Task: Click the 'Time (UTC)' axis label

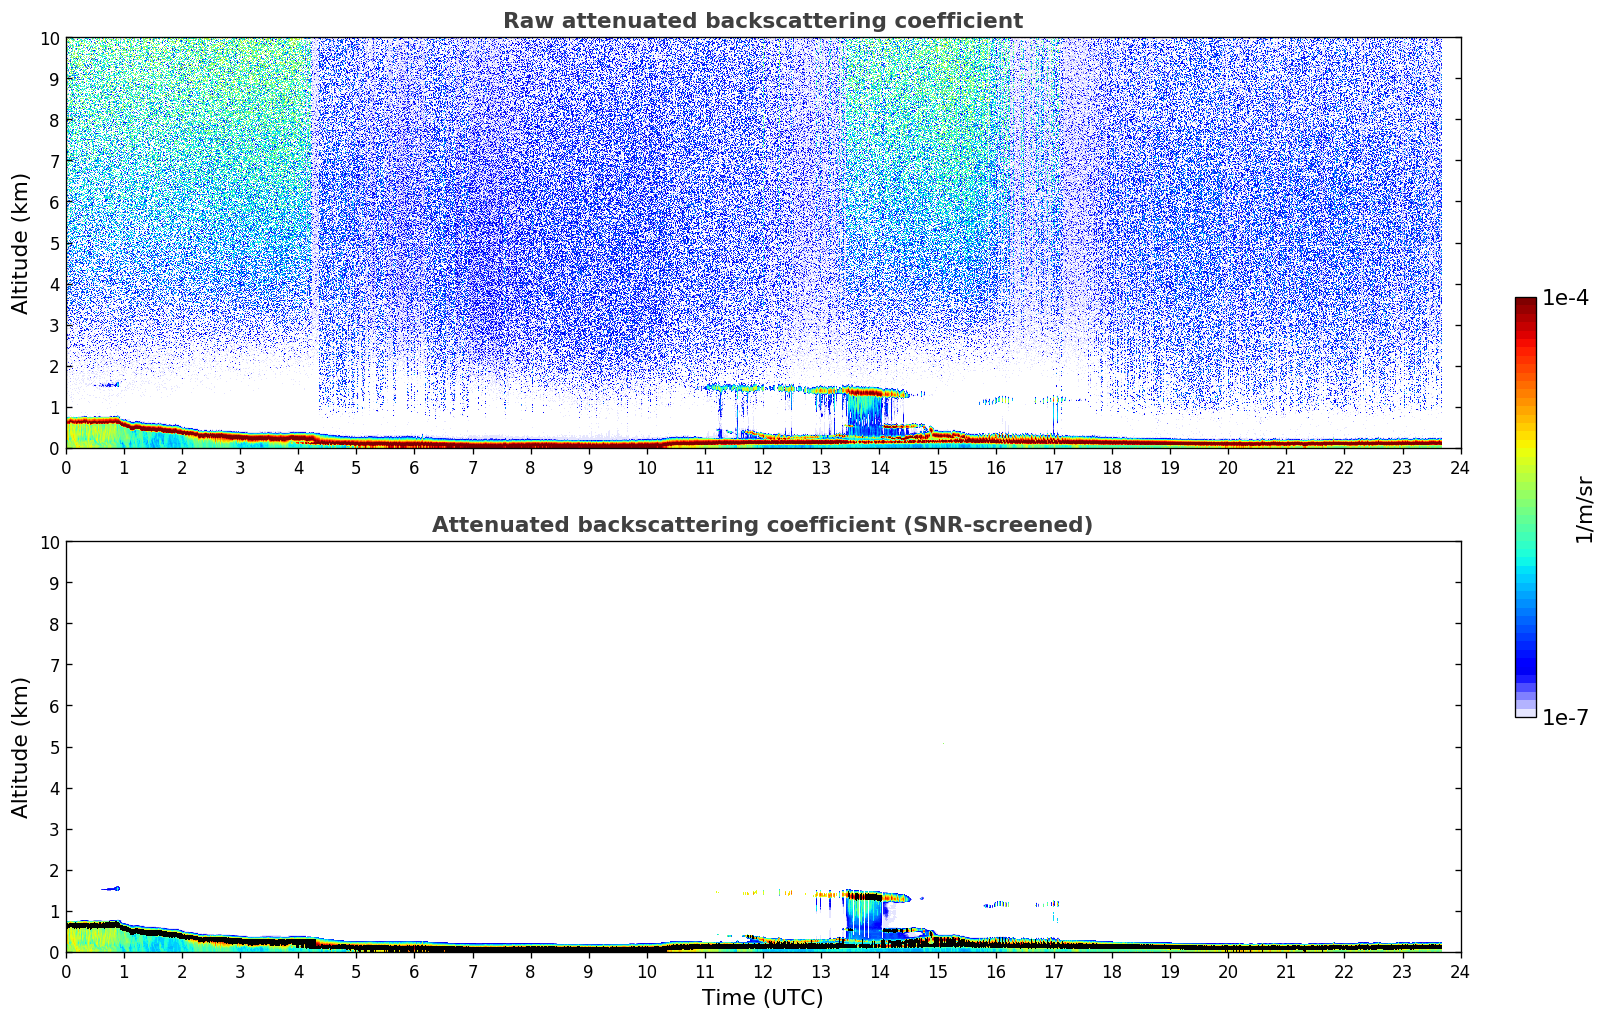Action: pyautogui.click(x=762, y=997)
